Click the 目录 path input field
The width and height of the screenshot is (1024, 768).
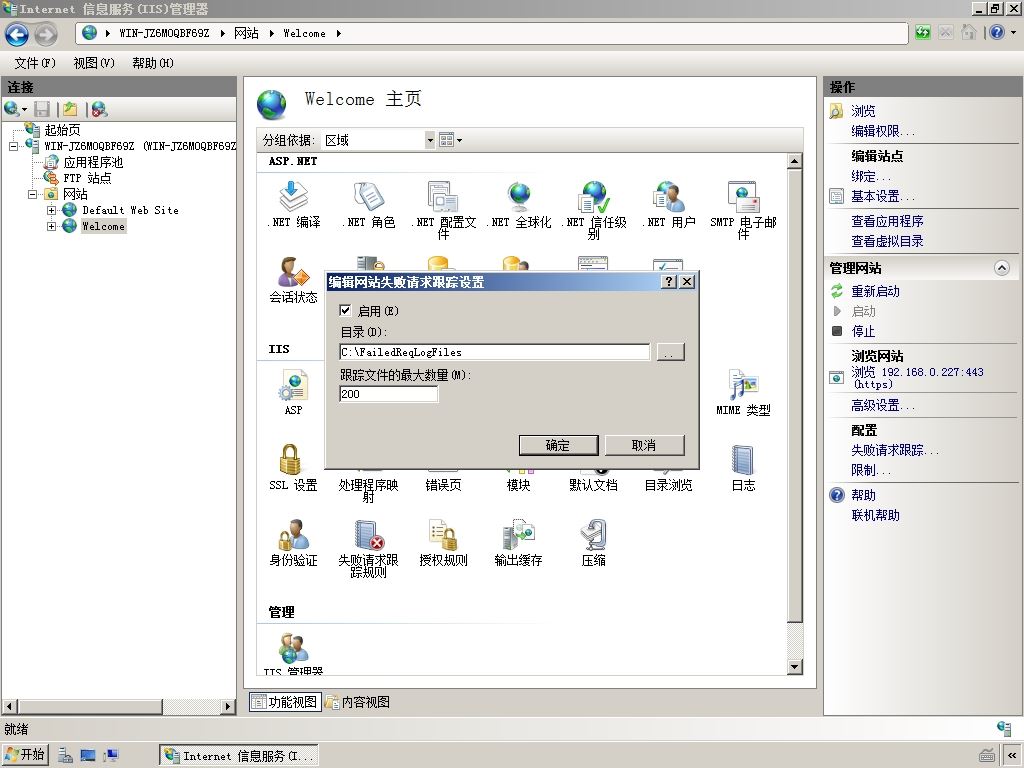(x=494, y=352)
